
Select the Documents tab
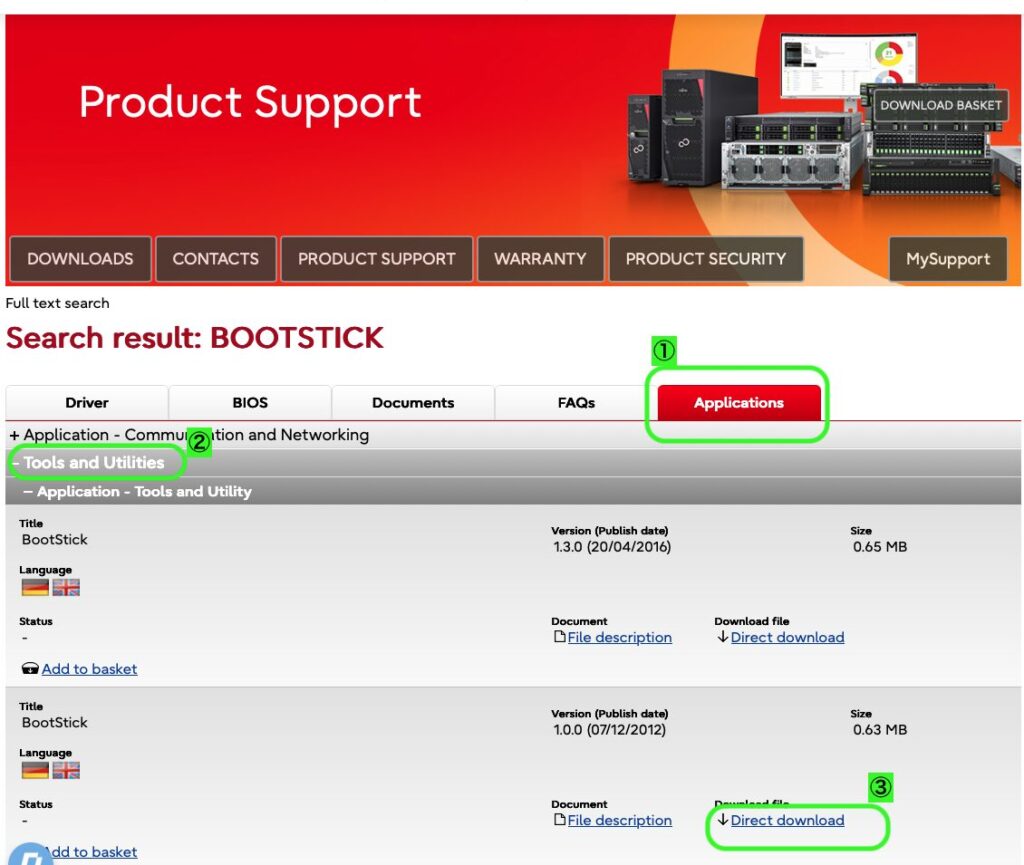[413, 403]
